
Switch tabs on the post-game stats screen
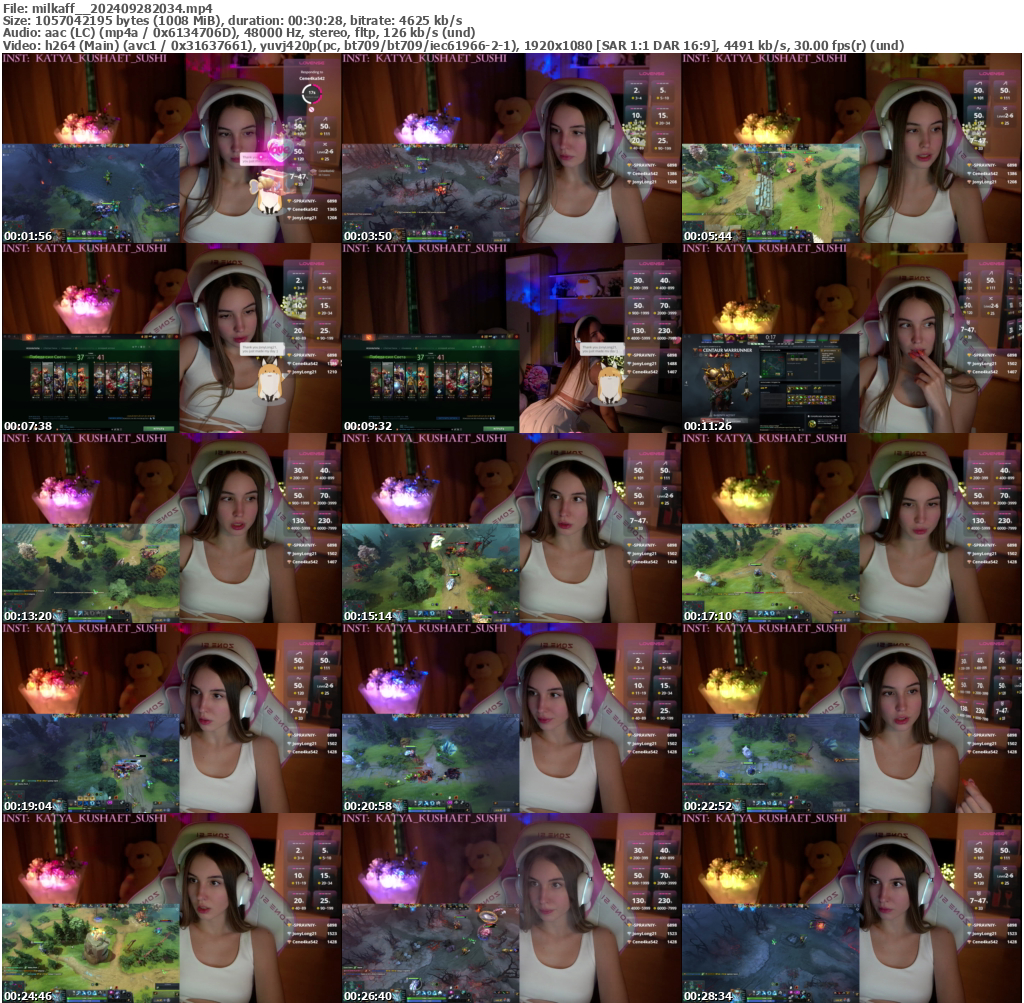click(x=45, y=348)
